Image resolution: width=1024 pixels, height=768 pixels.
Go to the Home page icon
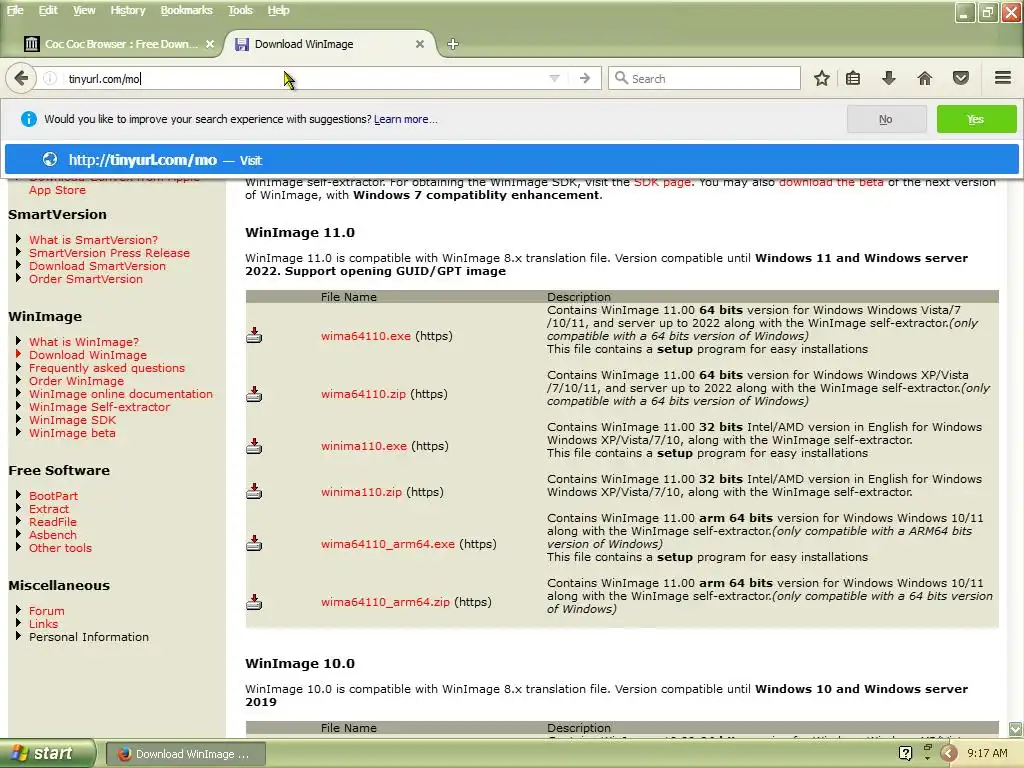924,78
